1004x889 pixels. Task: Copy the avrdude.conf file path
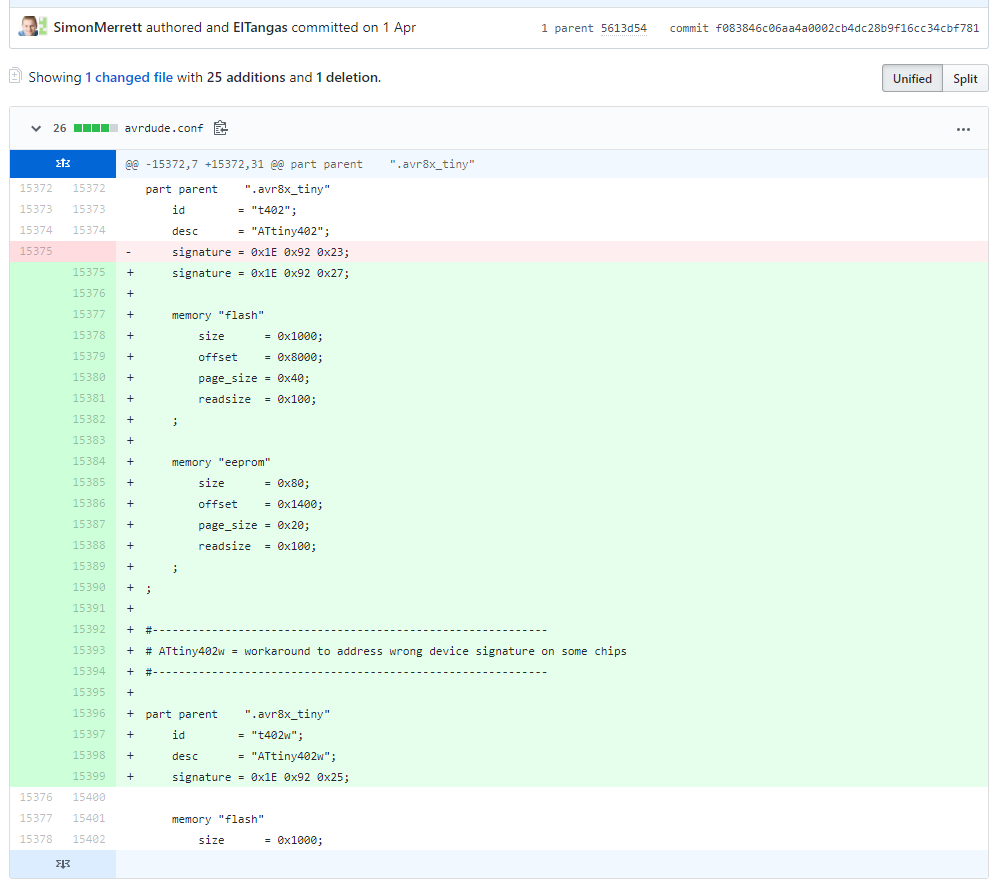click(221, 128)
